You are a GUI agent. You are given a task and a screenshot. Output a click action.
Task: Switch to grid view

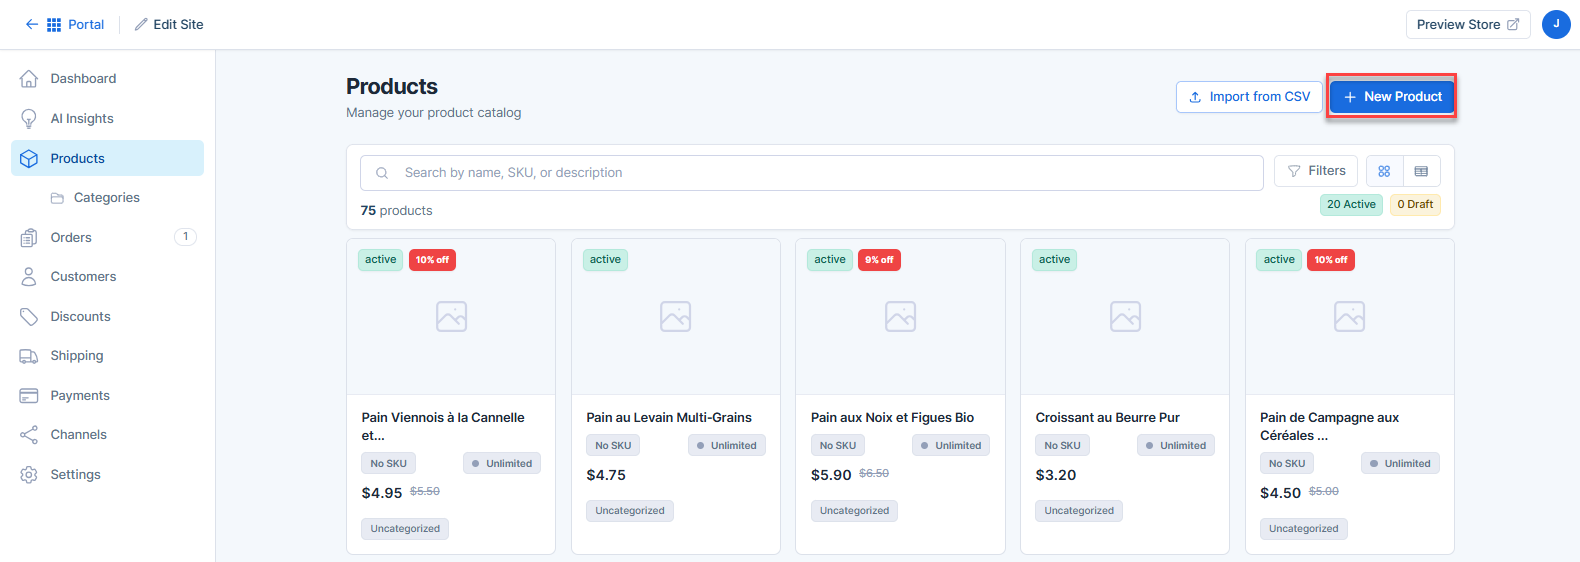[x=1384, y=171]
